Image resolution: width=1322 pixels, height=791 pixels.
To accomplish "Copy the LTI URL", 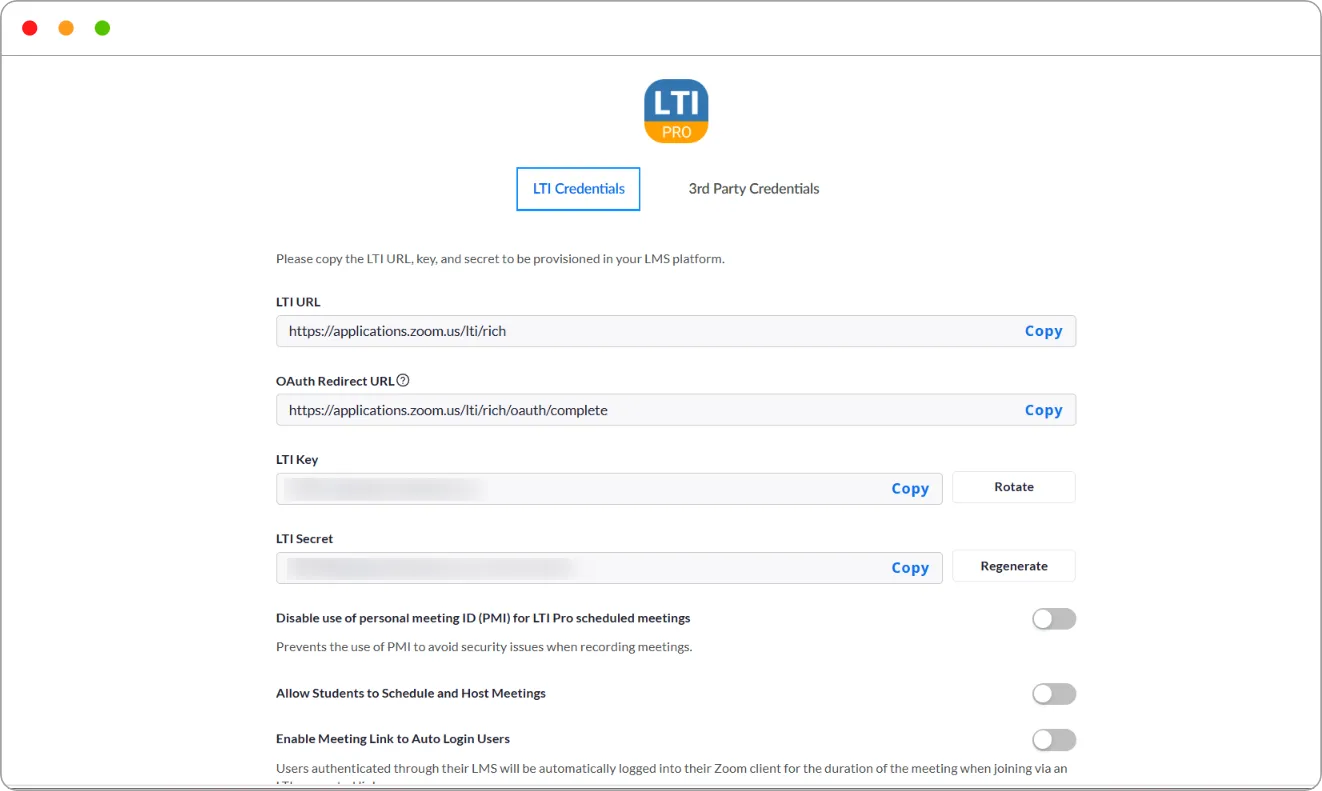I will point(1043,331).
